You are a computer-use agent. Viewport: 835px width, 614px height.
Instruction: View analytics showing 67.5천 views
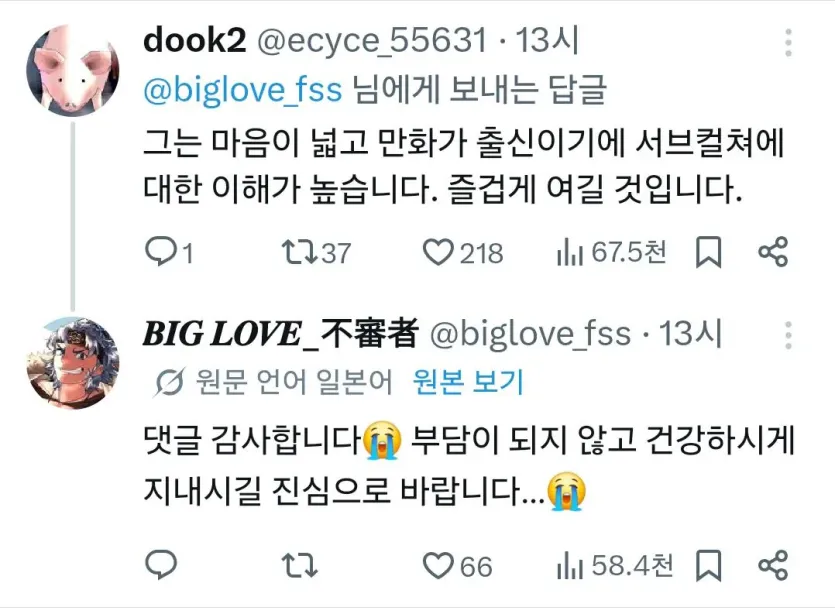coord(611,252)
